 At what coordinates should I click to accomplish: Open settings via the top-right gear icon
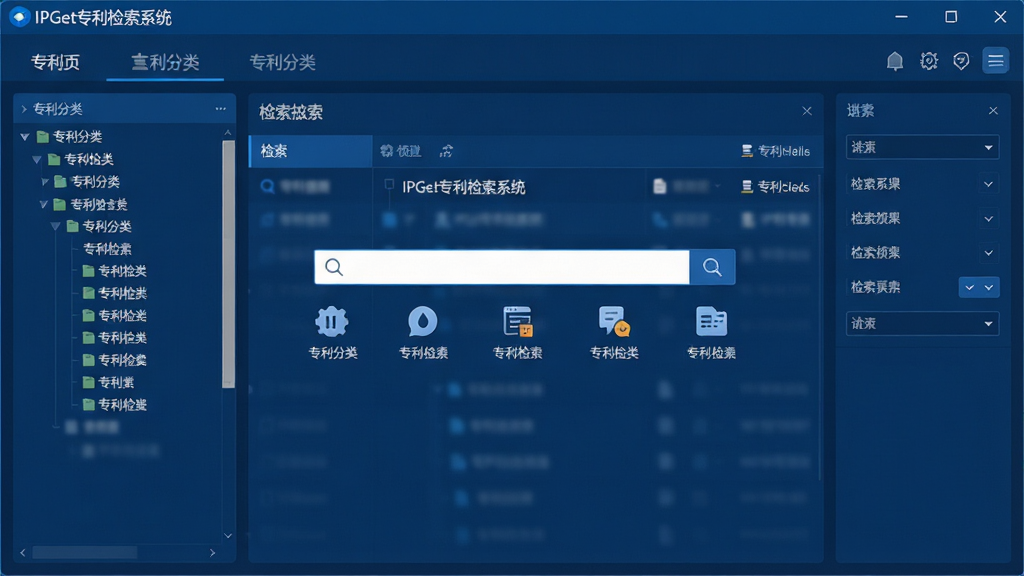929,61
